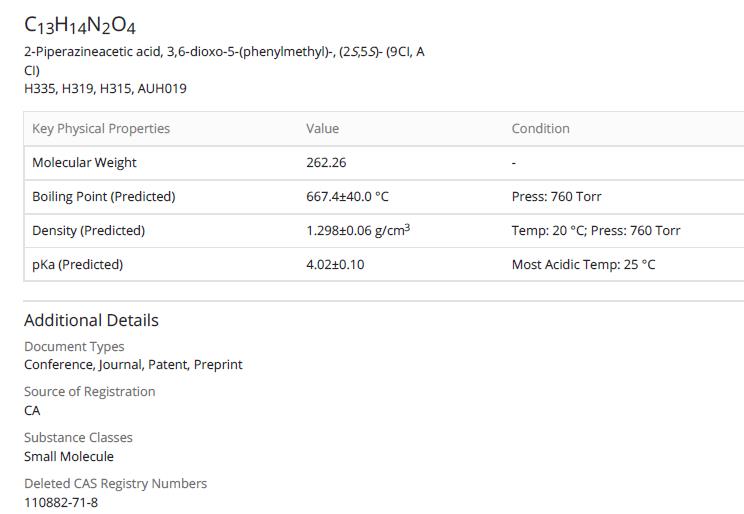Click the pKa (Predicted) row label
This screenshot has width=744, height=514.
click(77, 264)
